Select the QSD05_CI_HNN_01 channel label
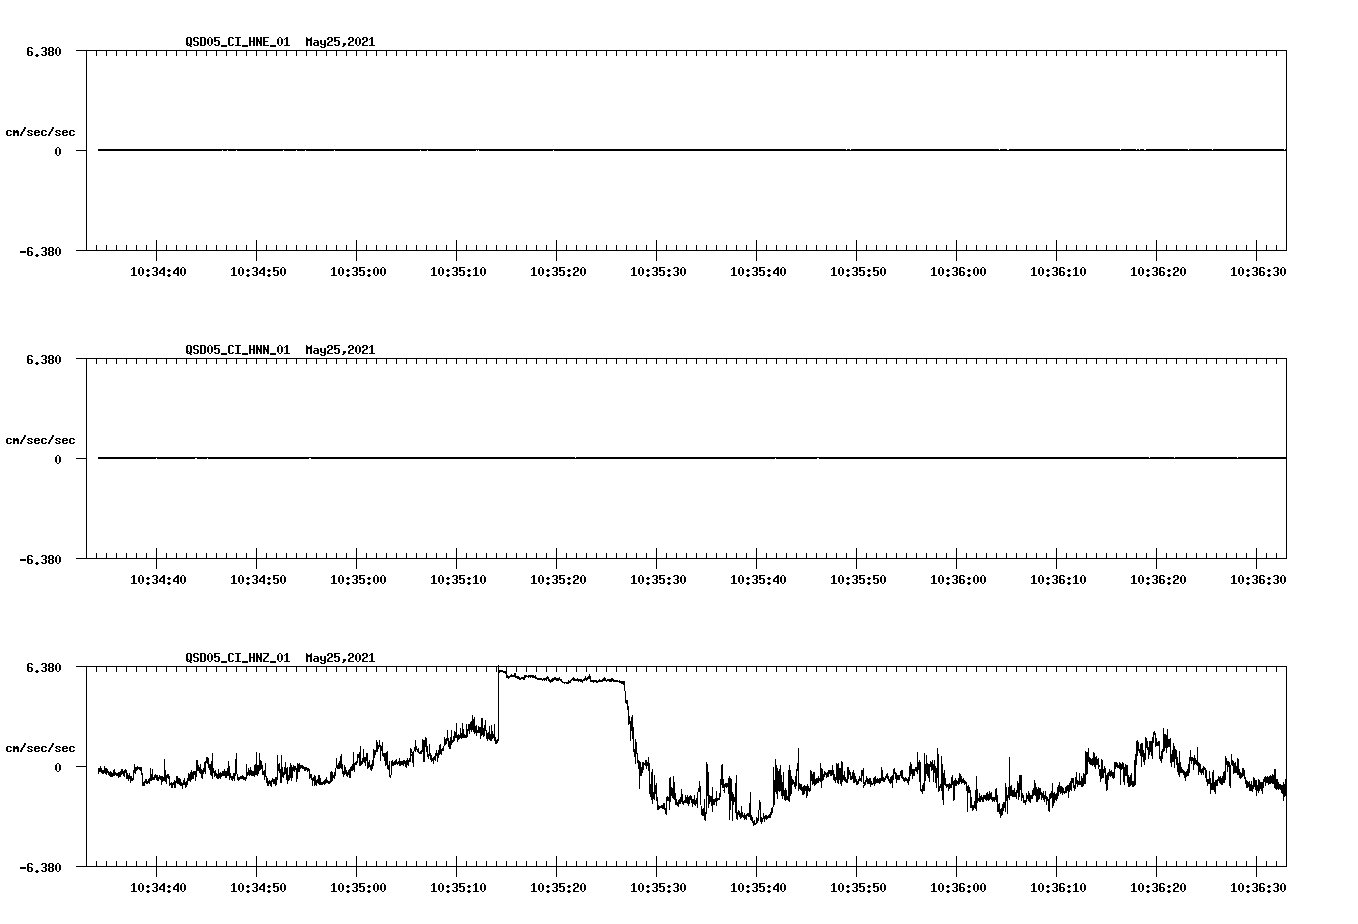The image size is (1358, 924). point(237,350)
